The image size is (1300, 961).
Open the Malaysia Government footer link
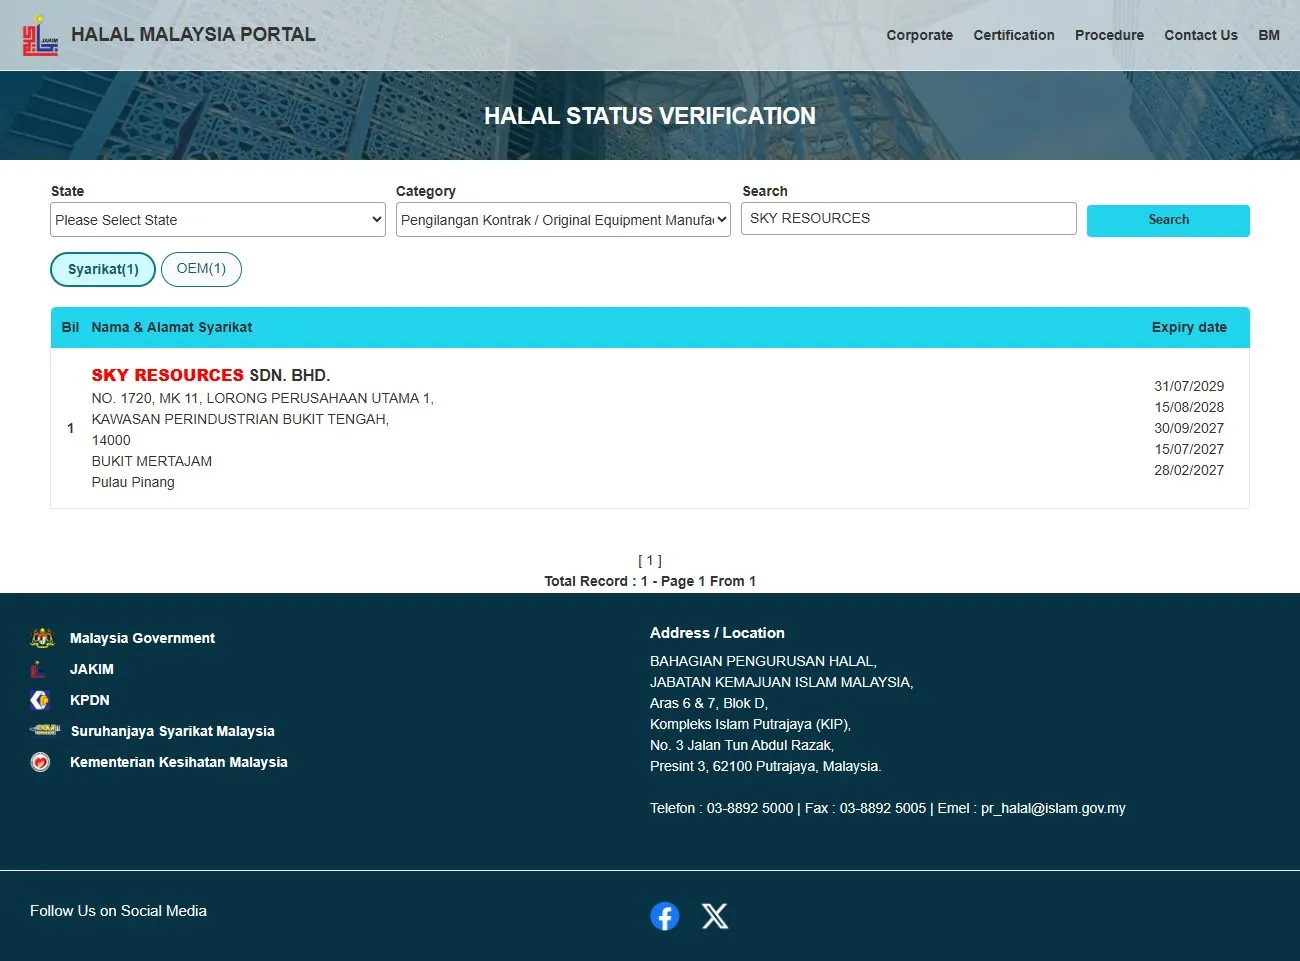point(142,638)
